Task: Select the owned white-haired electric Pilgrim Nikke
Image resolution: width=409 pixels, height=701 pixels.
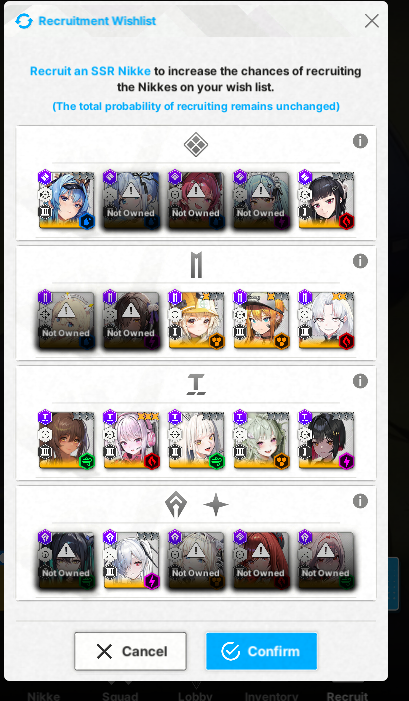Action: point(131,560)
